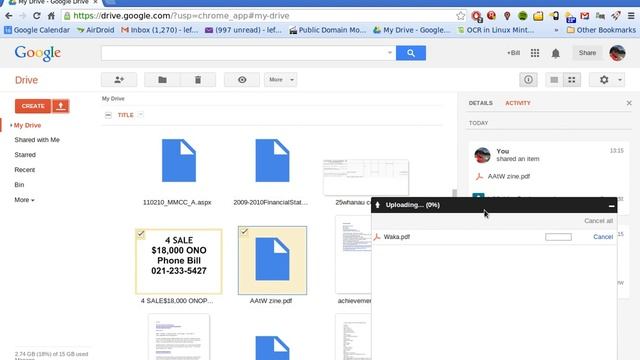Click AAtW zine.pdf in the activity feed
The width and height of the screenshot is (640, 360).
point(509,177)
